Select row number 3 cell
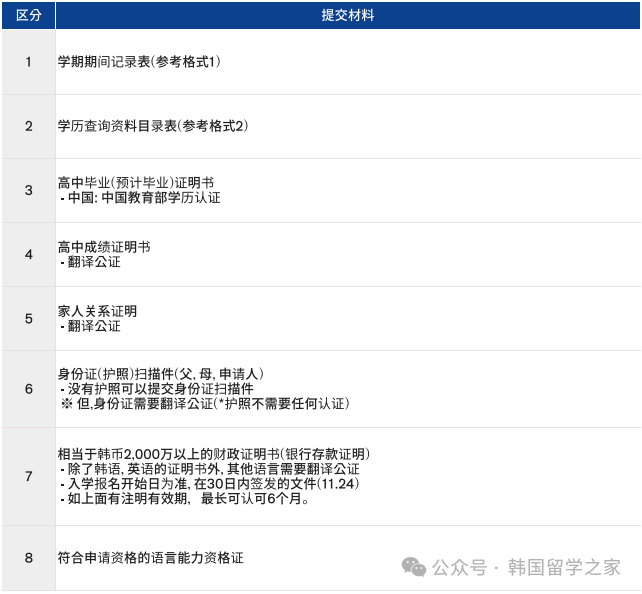The width and height of the screenshot is (642, 594). click(x=28, y=190)
